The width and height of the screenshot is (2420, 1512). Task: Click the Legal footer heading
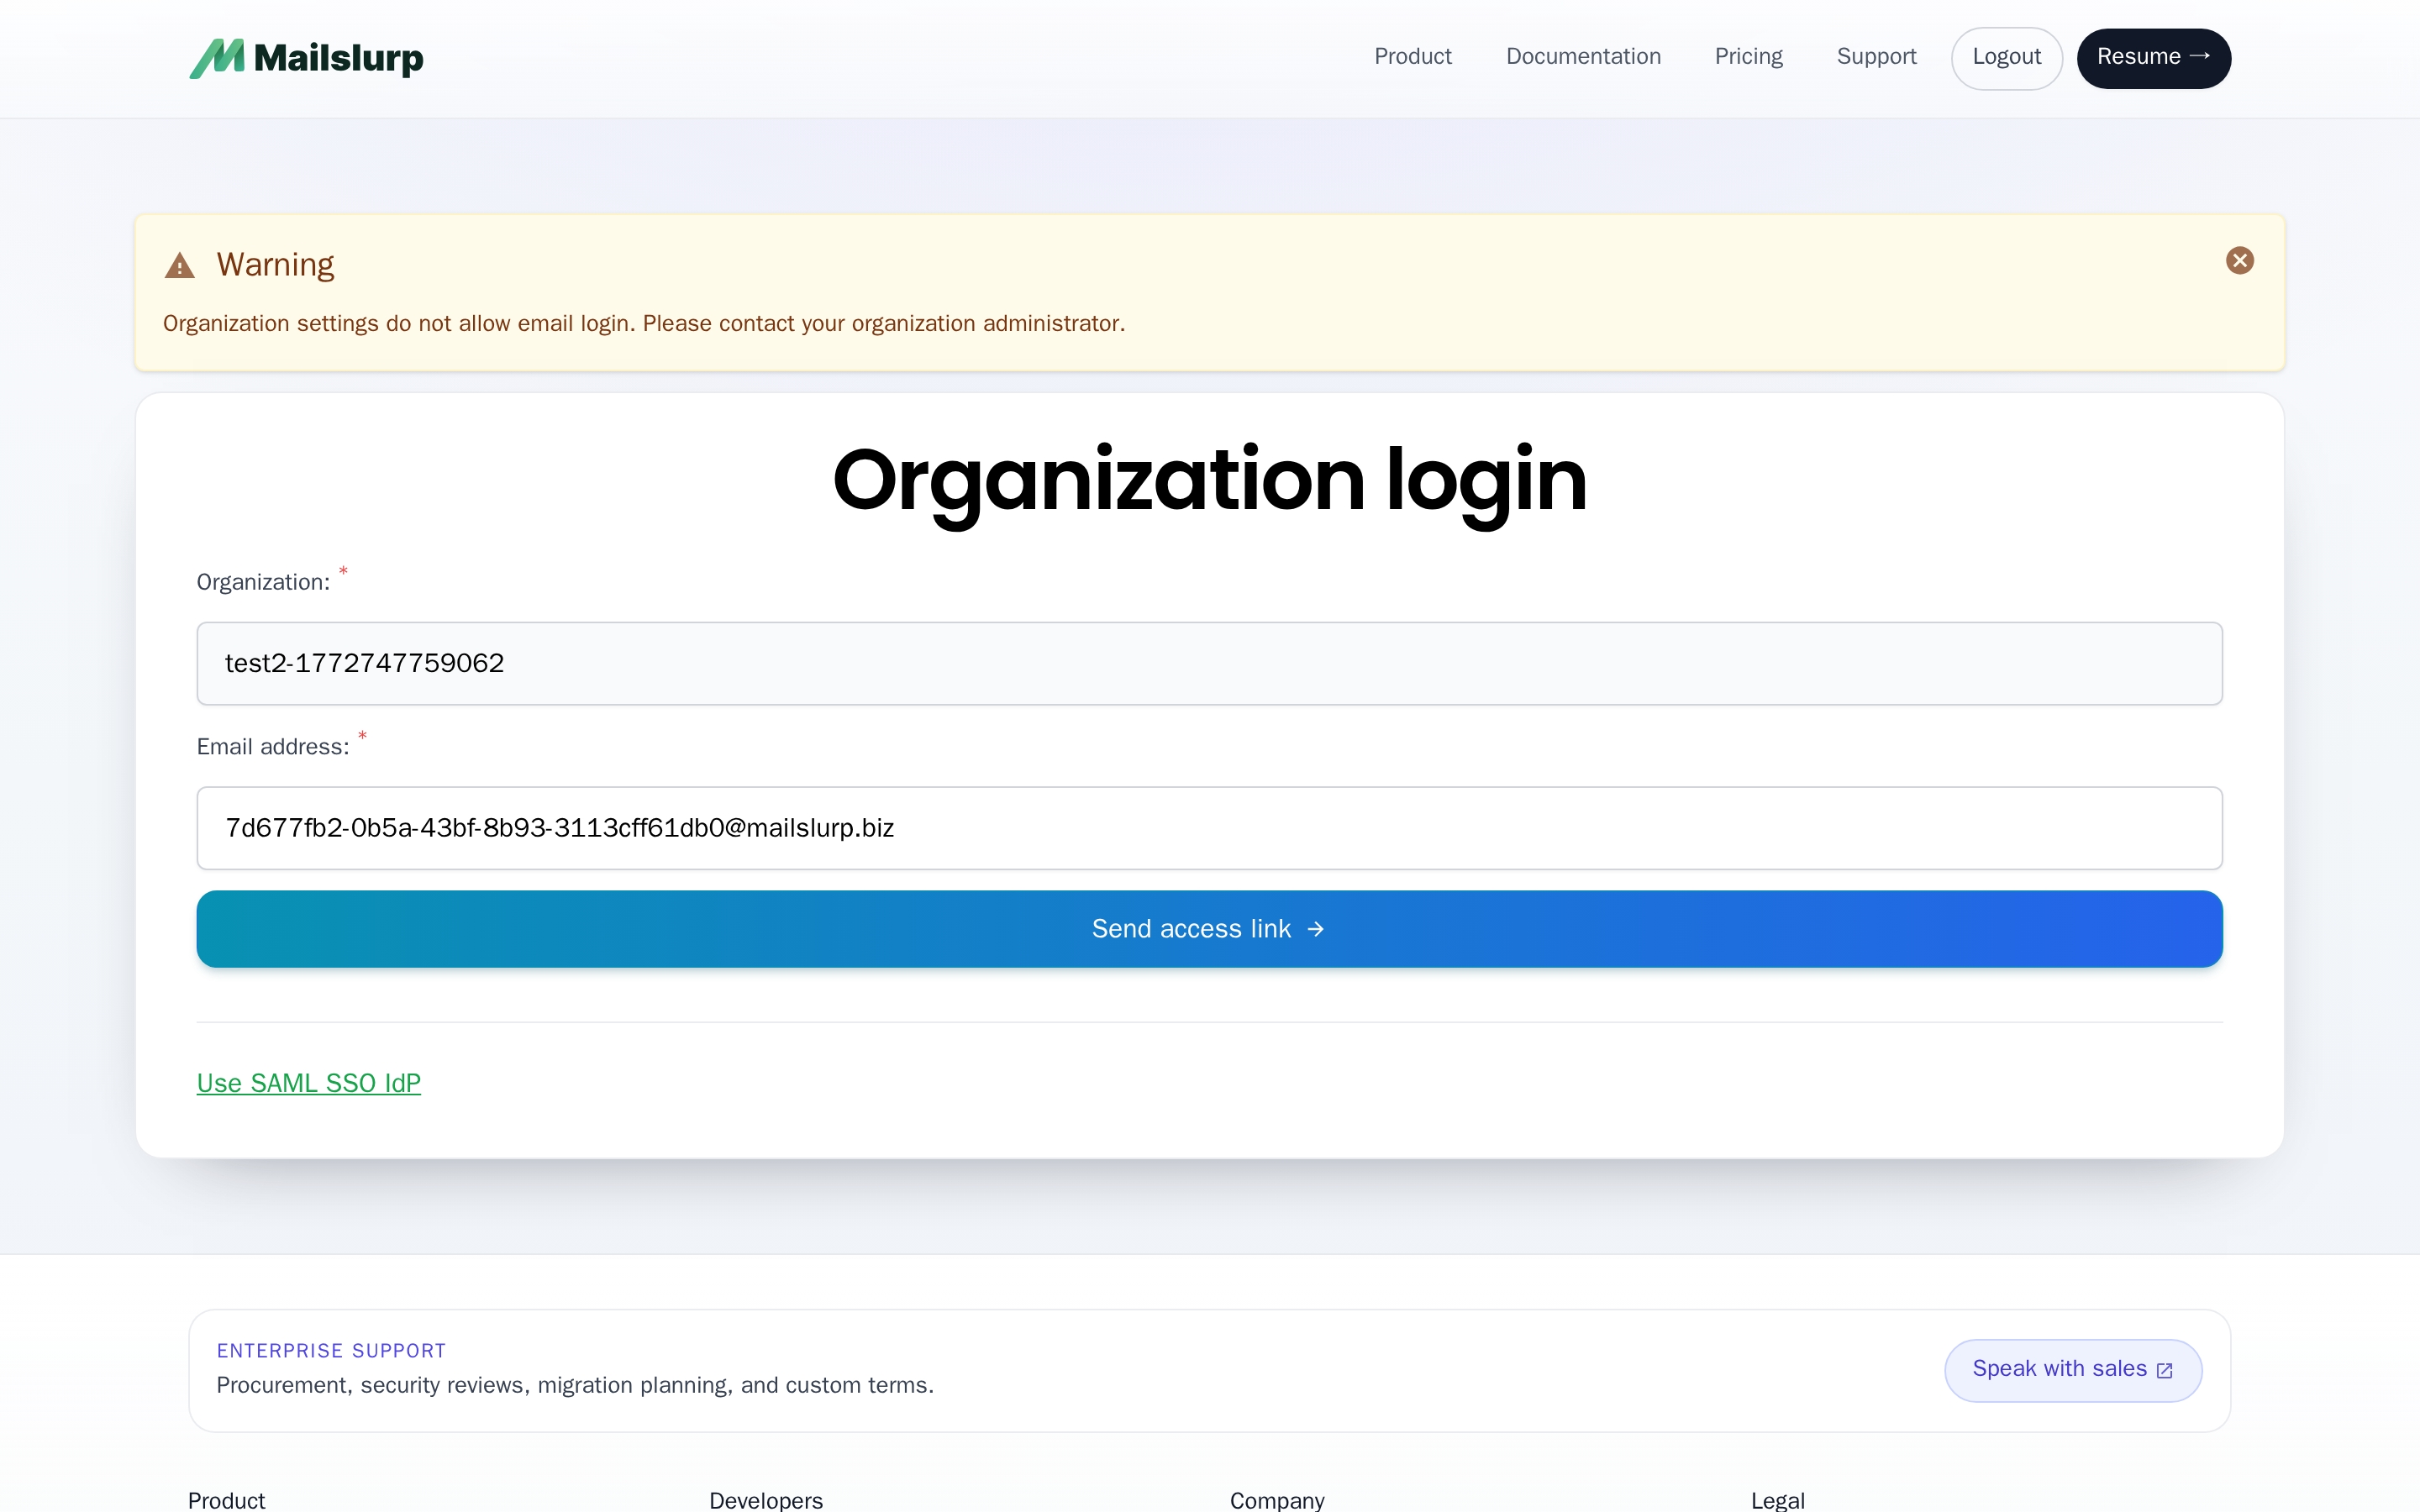[x=1777, y=1499]
